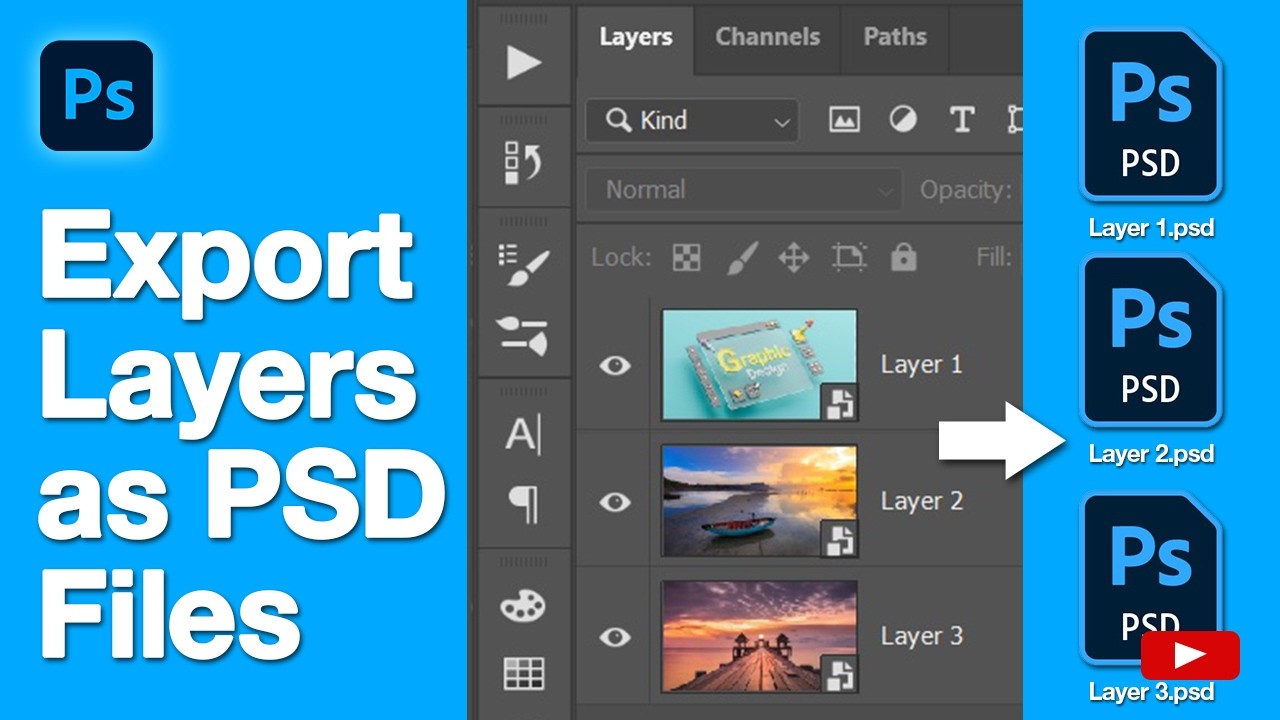1280x720 pixels.
Task: Open the Character panel icon
Action: pos(523,436)
